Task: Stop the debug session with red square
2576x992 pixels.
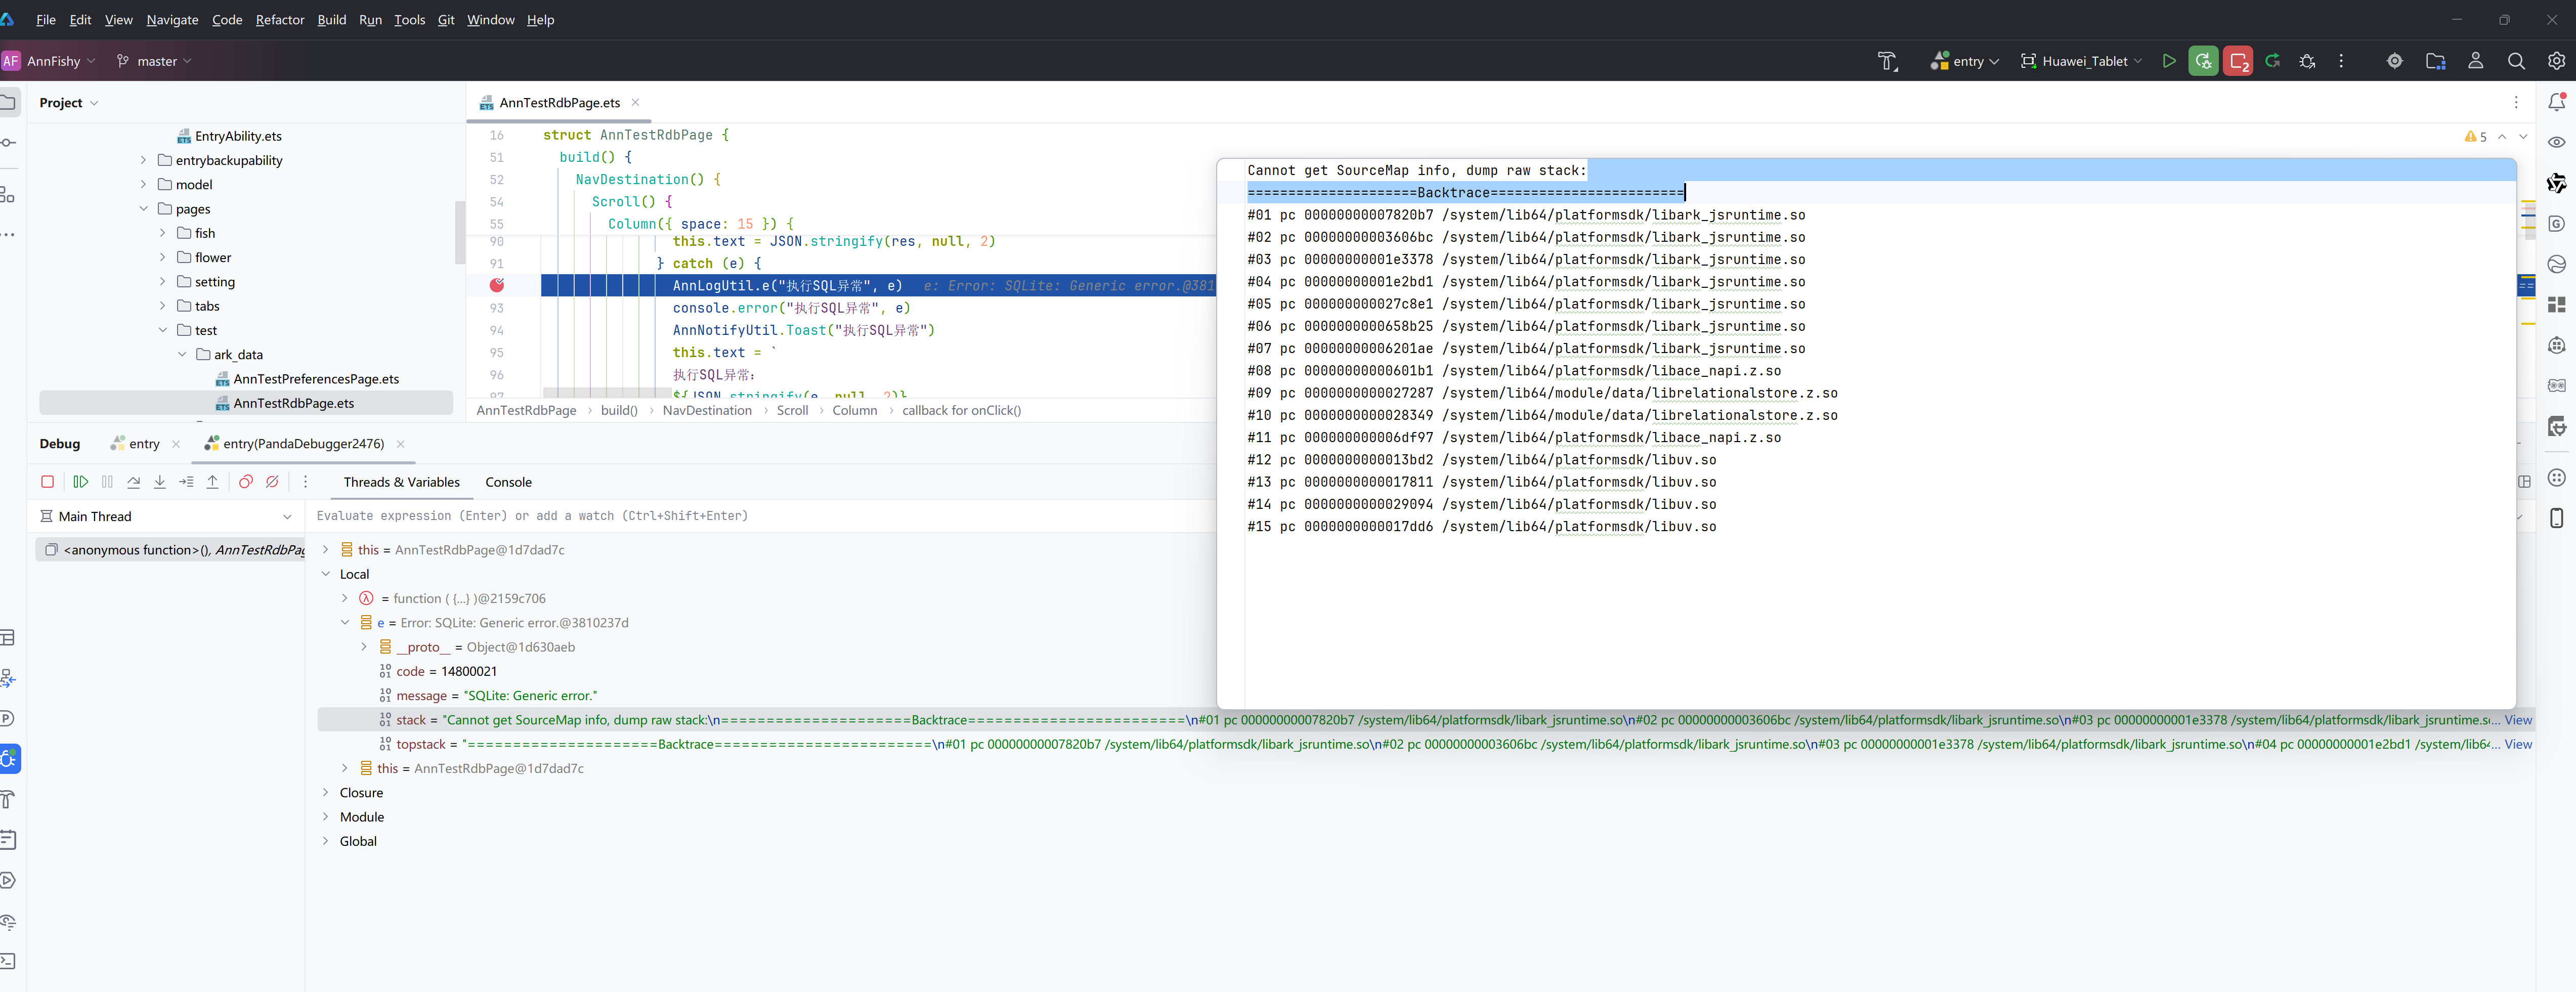Action: [47, 482]
